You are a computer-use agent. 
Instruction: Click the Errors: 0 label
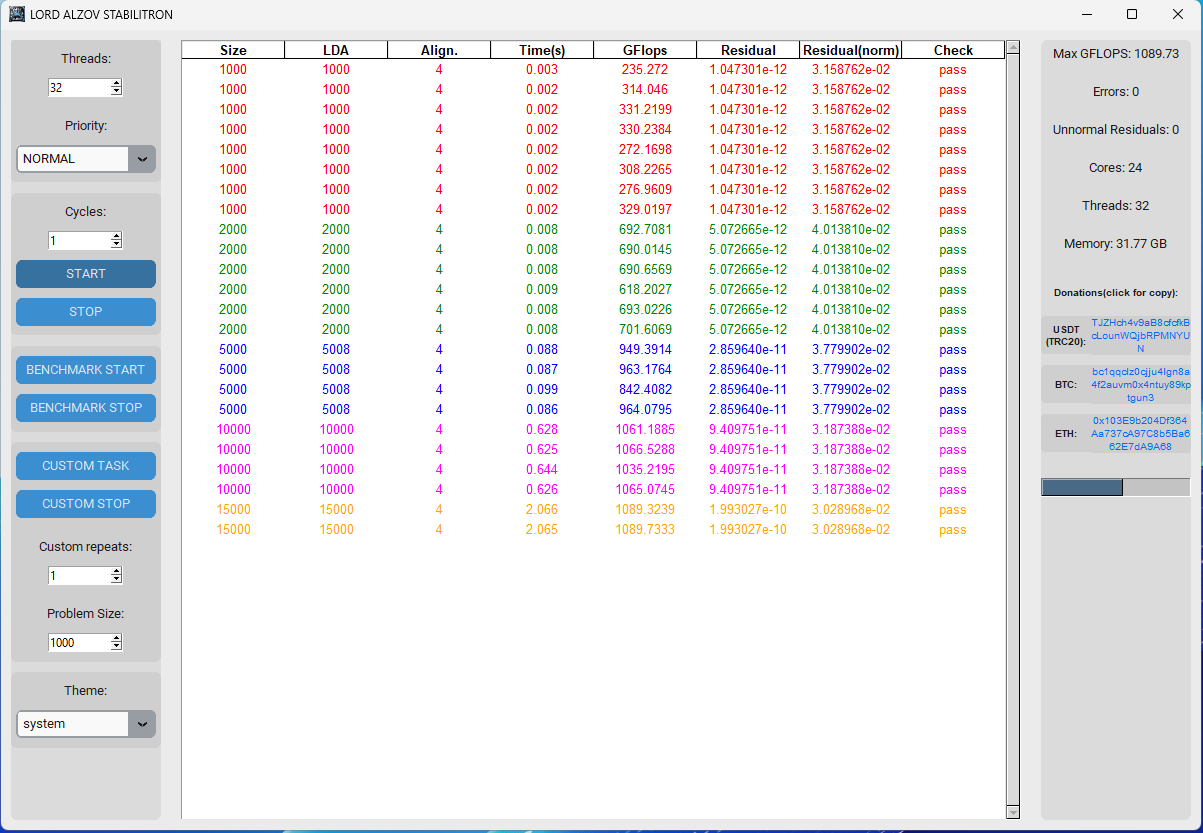1116,92
